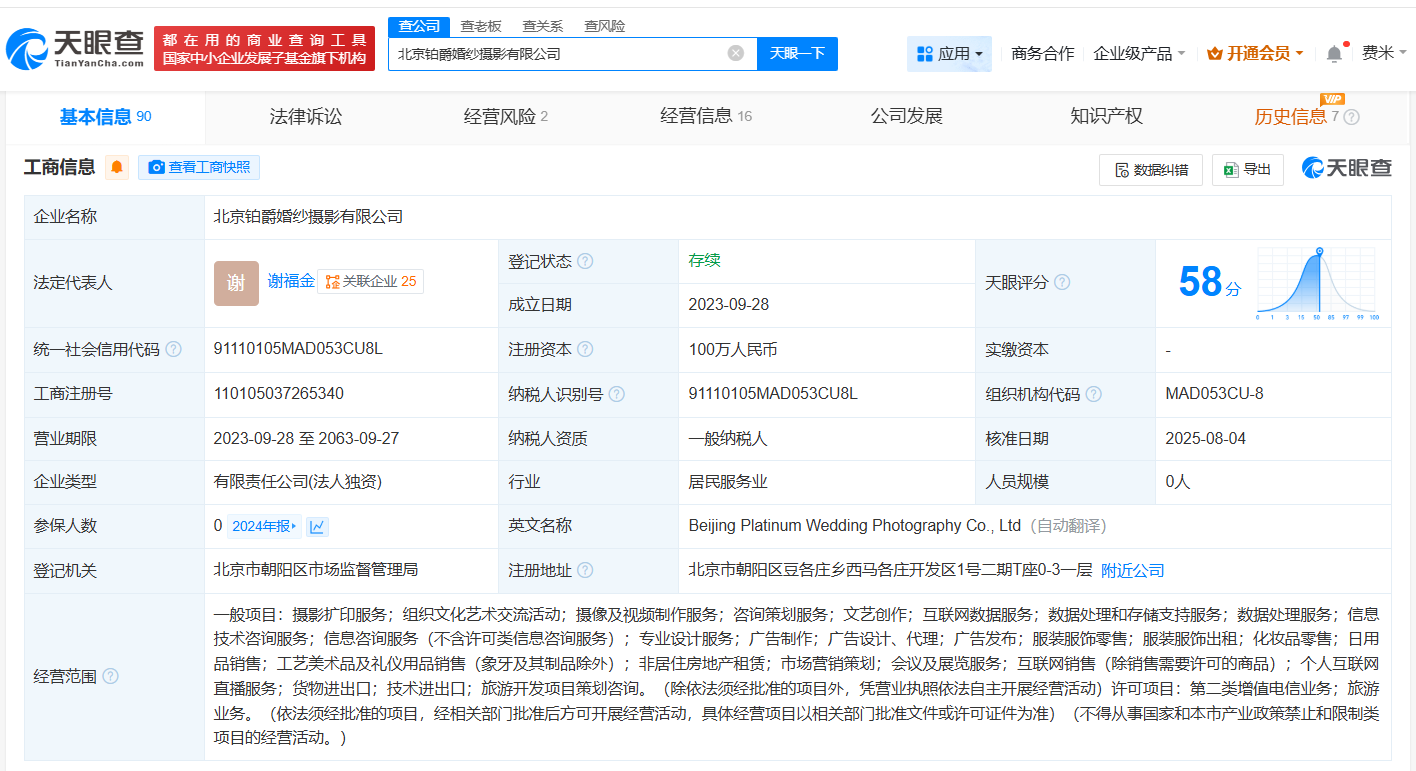Click the help icon beside 天眼评分
1416x771 pixels.
1062,283
